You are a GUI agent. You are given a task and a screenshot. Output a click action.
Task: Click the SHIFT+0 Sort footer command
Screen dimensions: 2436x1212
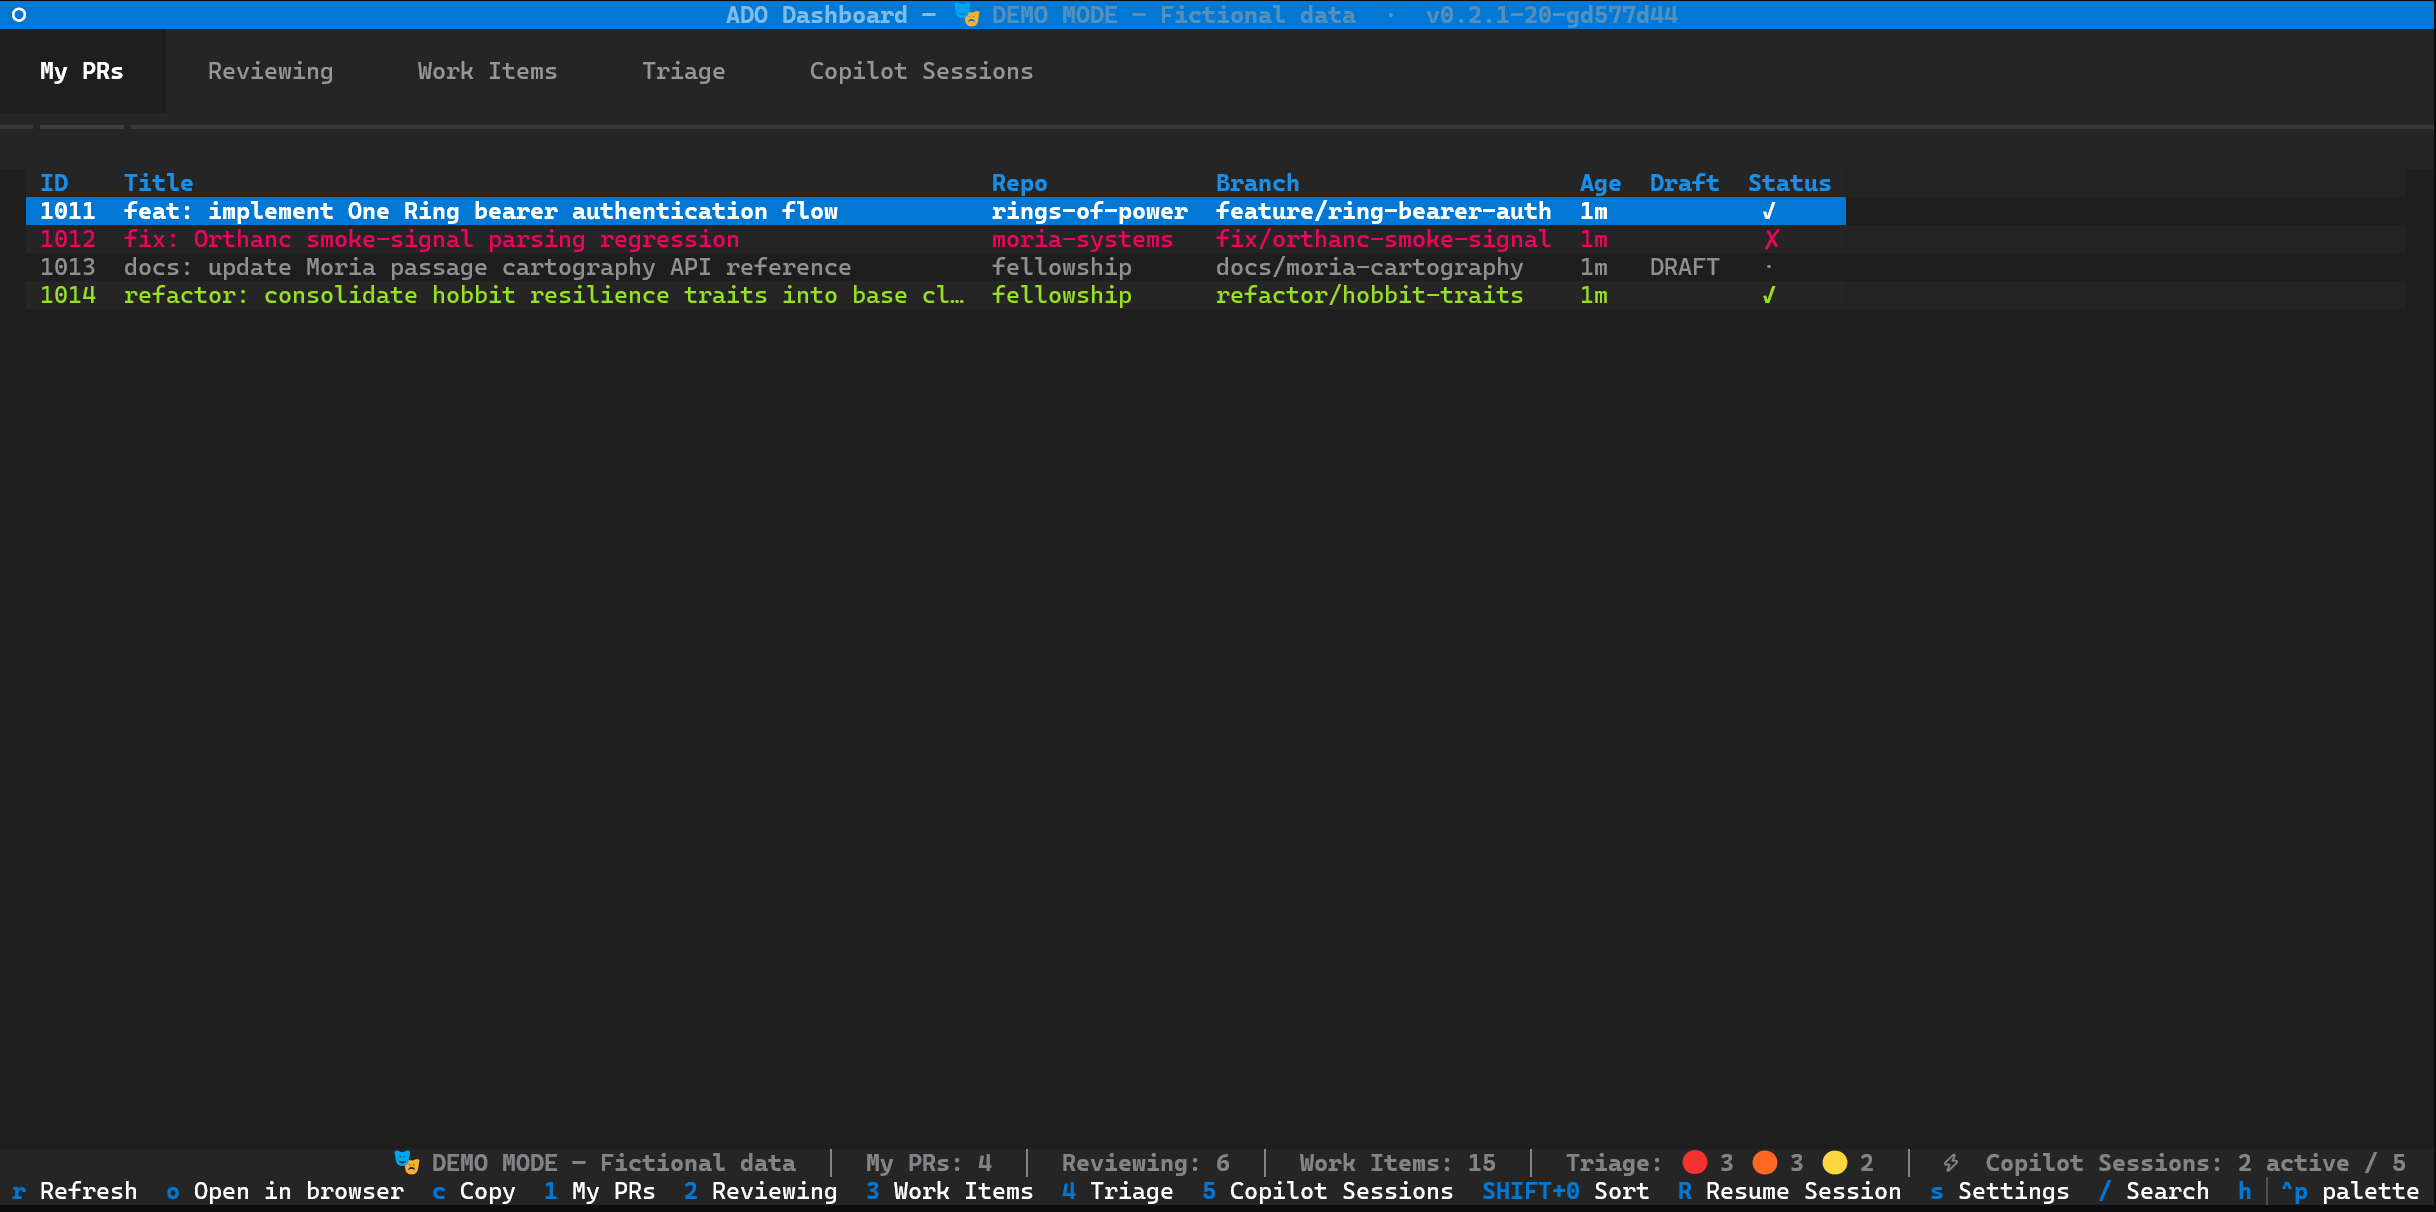(x=1566, y=1191)
